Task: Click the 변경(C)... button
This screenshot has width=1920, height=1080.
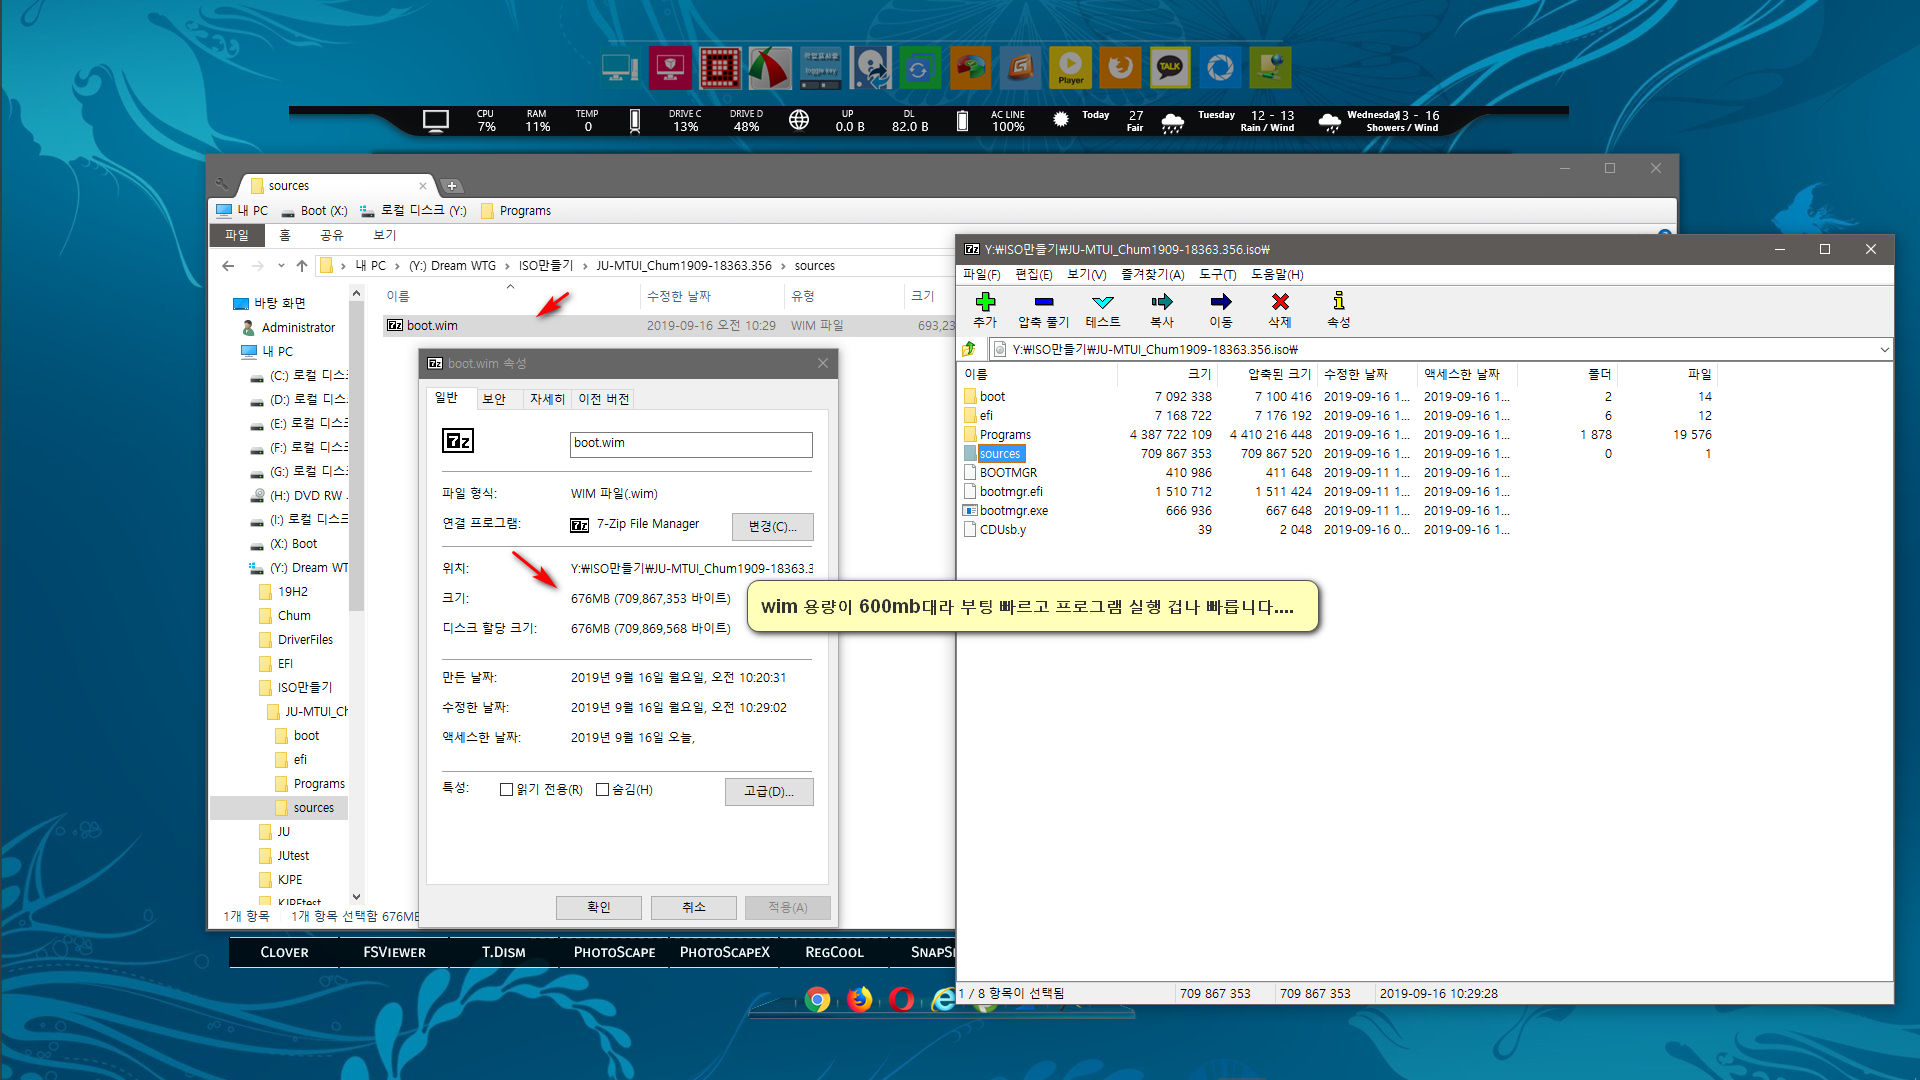Action: click(x=772, y=527)
